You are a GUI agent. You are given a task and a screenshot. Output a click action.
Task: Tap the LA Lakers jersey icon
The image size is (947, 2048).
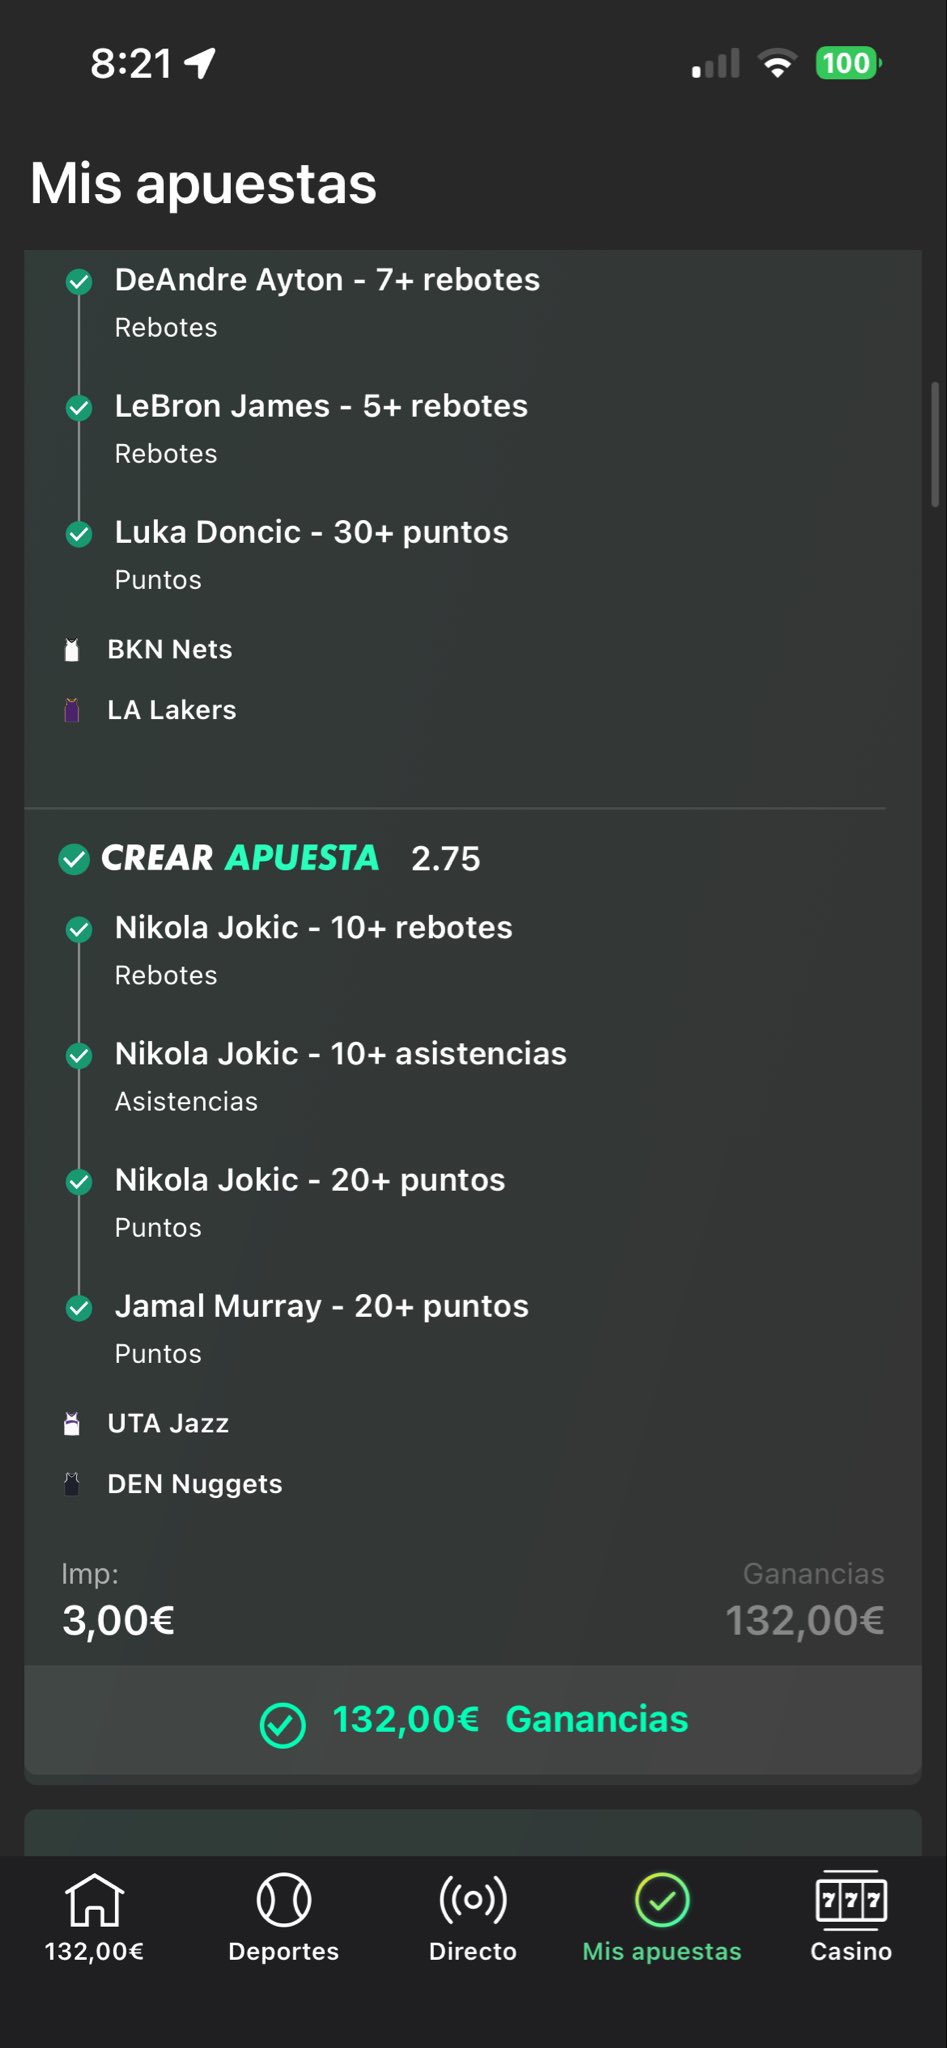(x=72, y=711)
